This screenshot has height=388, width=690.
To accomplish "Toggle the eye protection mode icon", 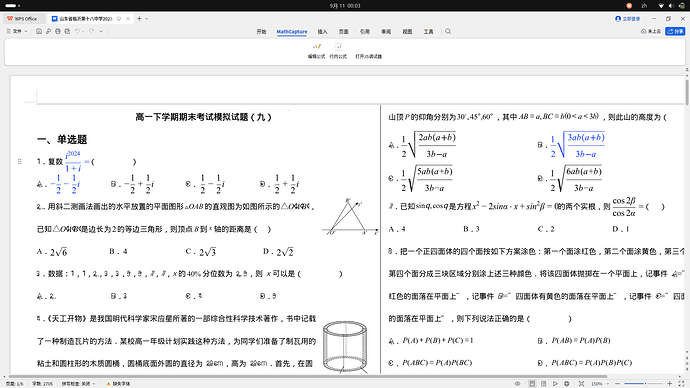I will coord(518,384).
